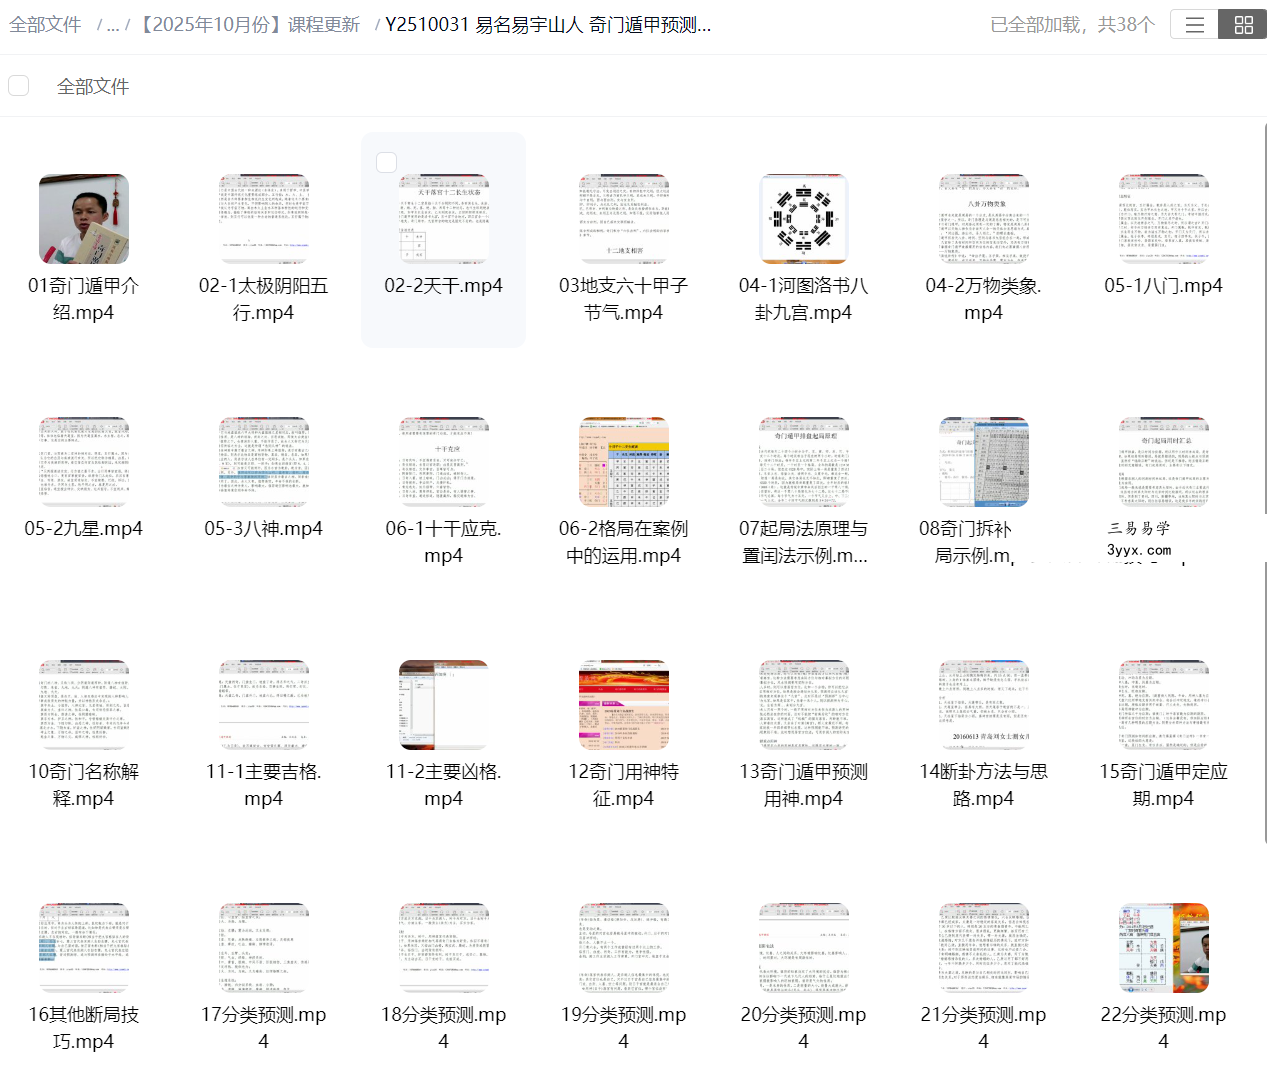Open thumbnail of 21分类预测.mp4
The width and height of the screenshot is (1267, 1076).
coord(984,948)
